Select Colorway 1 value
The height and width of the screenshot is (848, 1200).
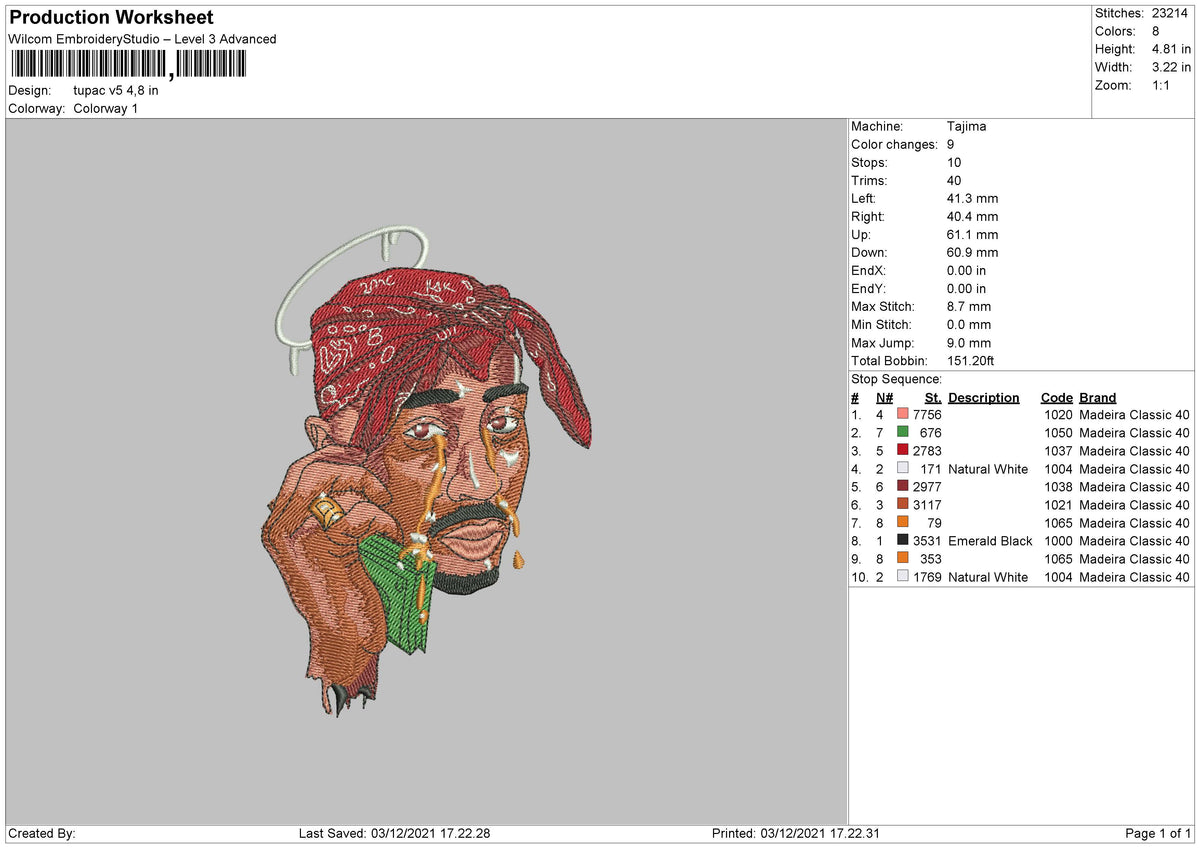coord(105,108)
